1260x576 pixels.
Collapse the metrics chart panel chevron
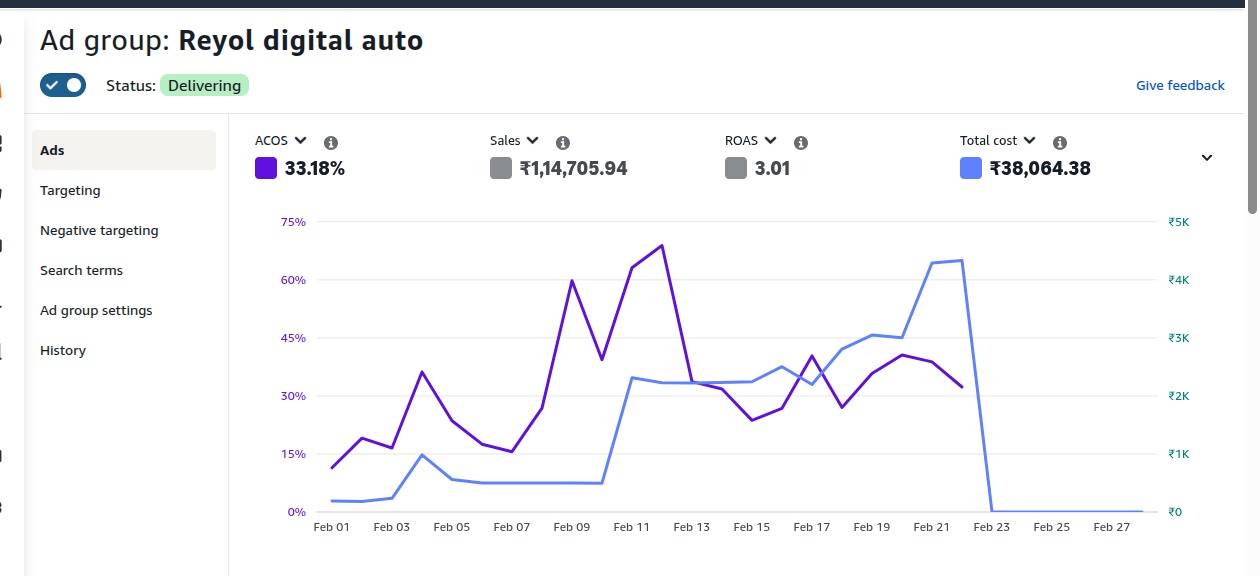pyautogui.click(x=1207, y=158)
